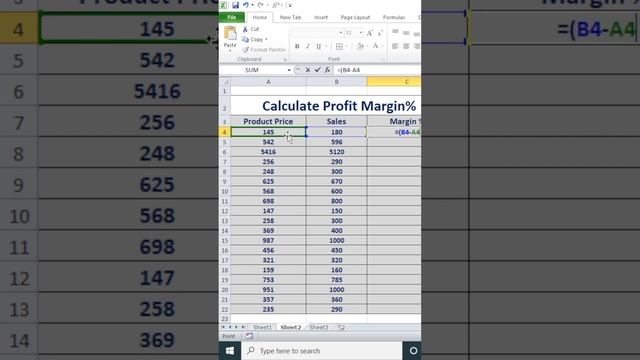640x360 pixels.
Task: Click Product Price cell with value 5416
Action: [268, 152]
